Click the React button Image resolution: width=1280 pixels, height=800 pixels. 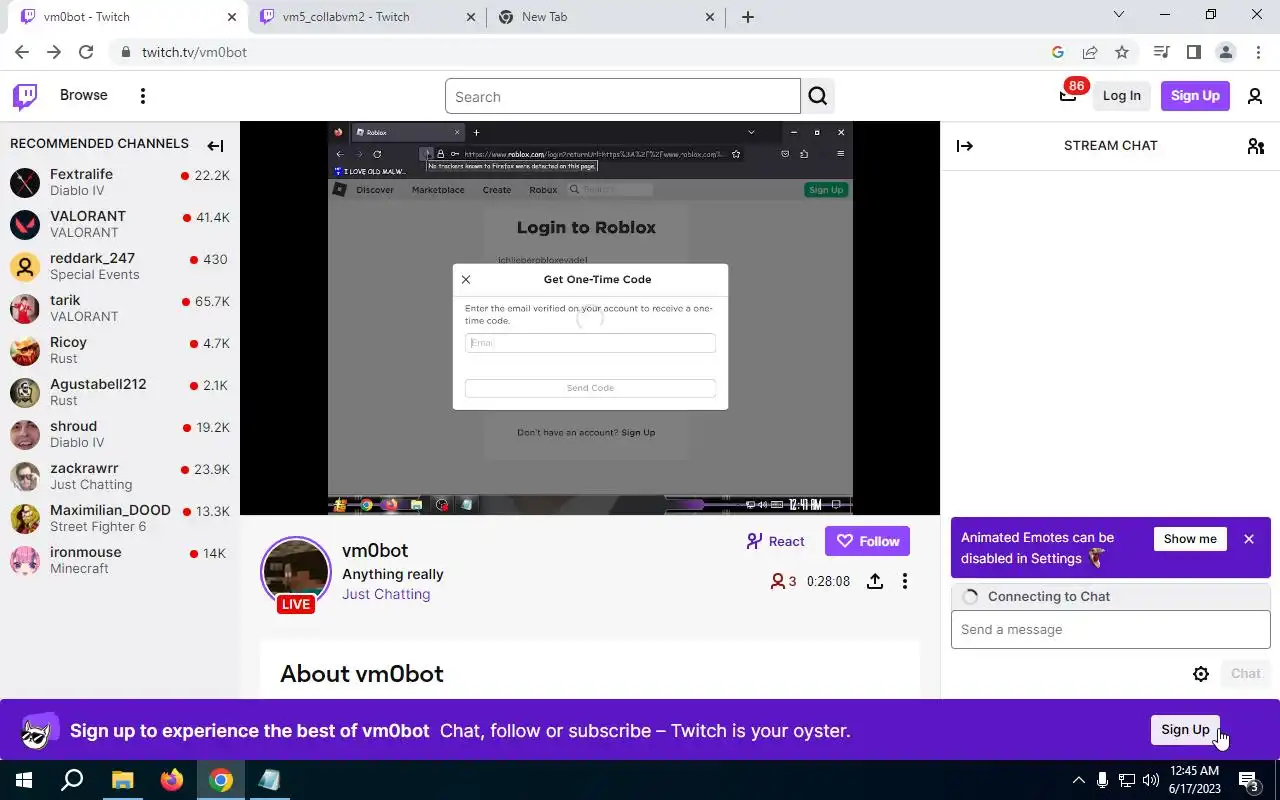click(775, 541)
